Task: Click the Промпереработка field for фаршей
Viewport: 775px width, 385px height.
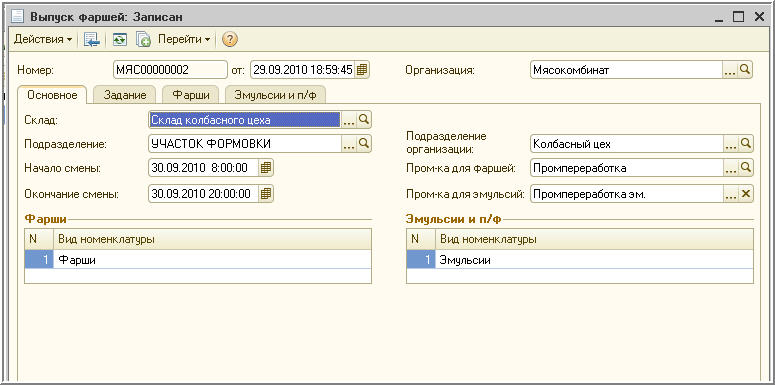Action: pos(626,168)
